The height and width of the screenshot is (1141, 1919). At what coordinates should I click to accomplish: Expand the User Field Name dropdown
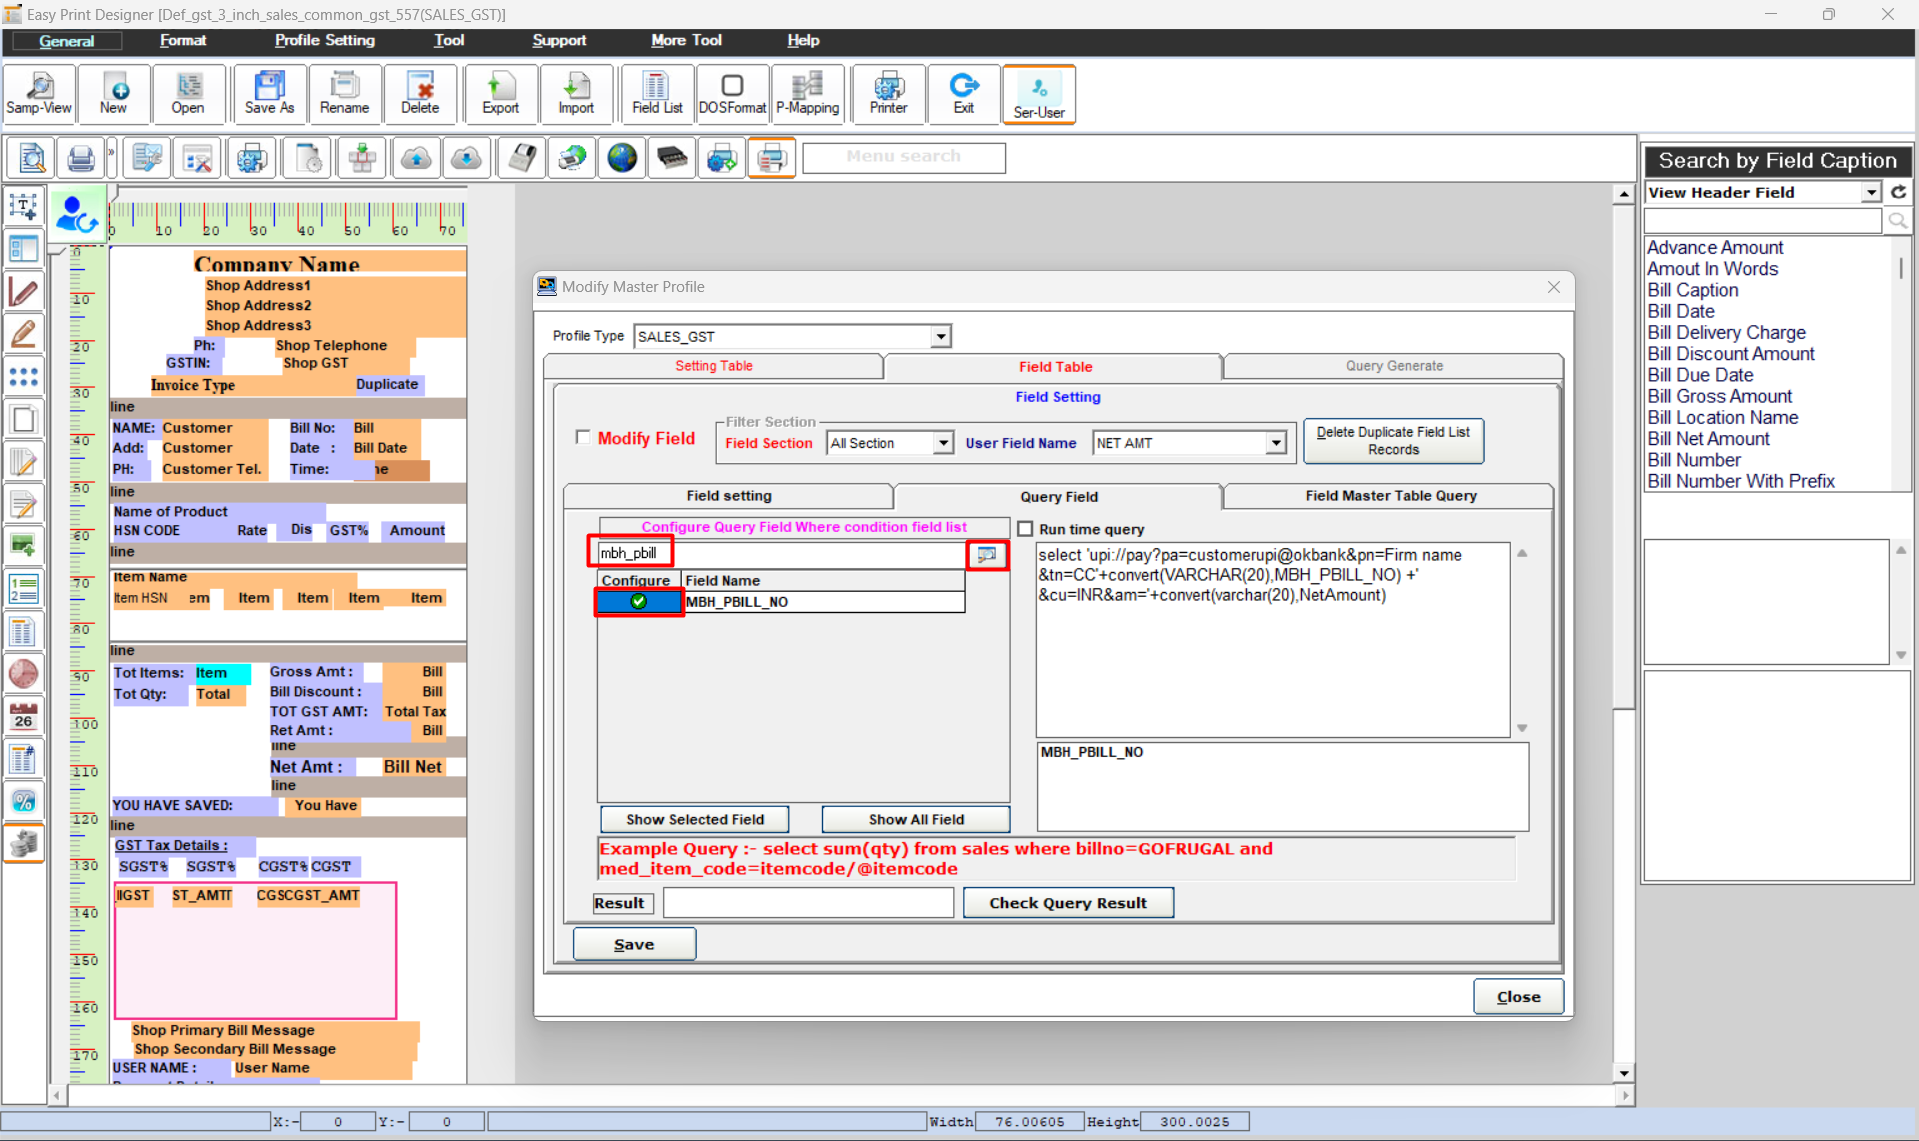(1275, 443)
